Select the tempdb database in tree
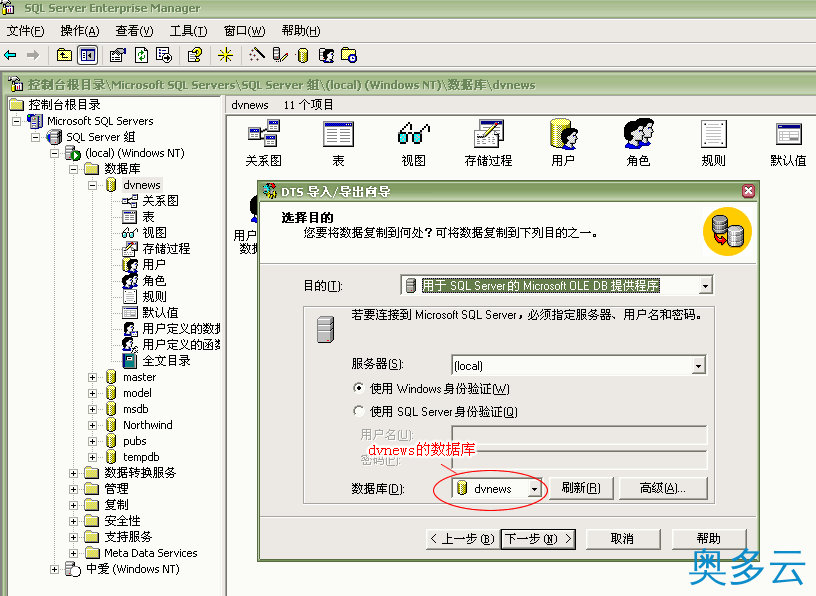The height and width of the screenshot is (596, 816). pyautogui.click(x=141, y=458)
